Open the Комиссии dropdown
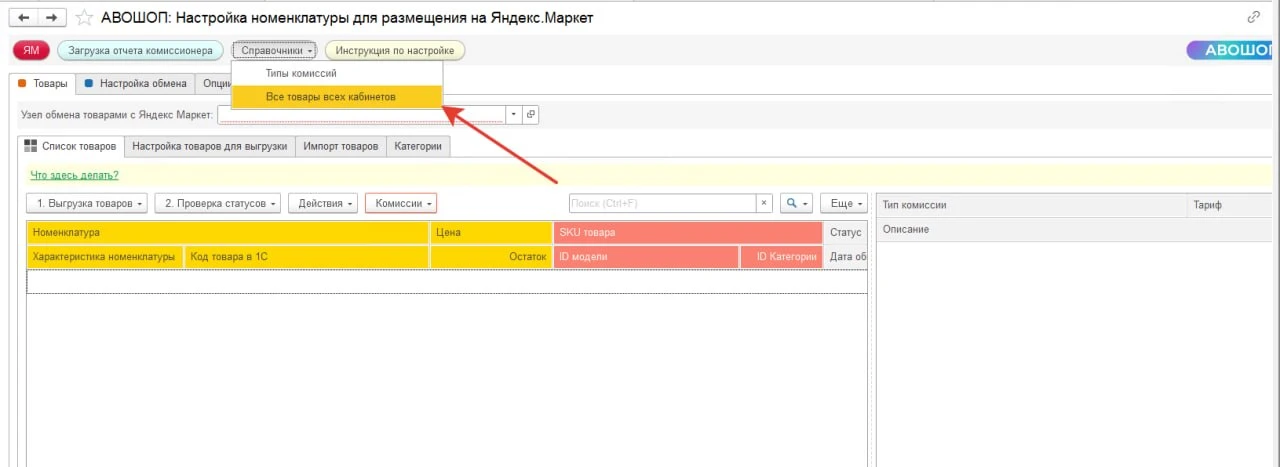This screenshot has width=1280, height=467. click(x=401, y=203)
